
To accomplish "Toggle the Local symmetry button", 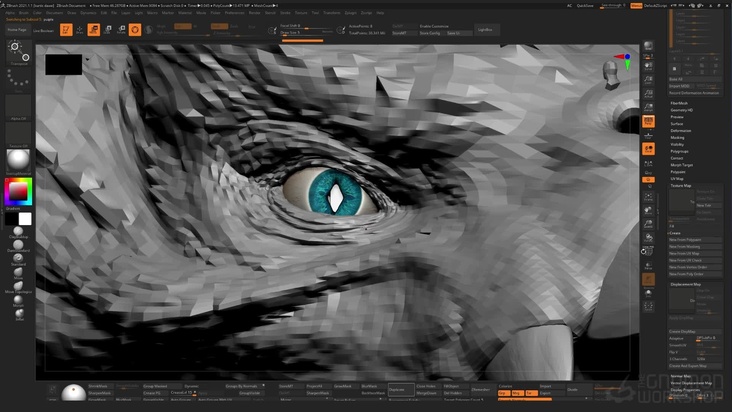I will (x=648, y=149).
